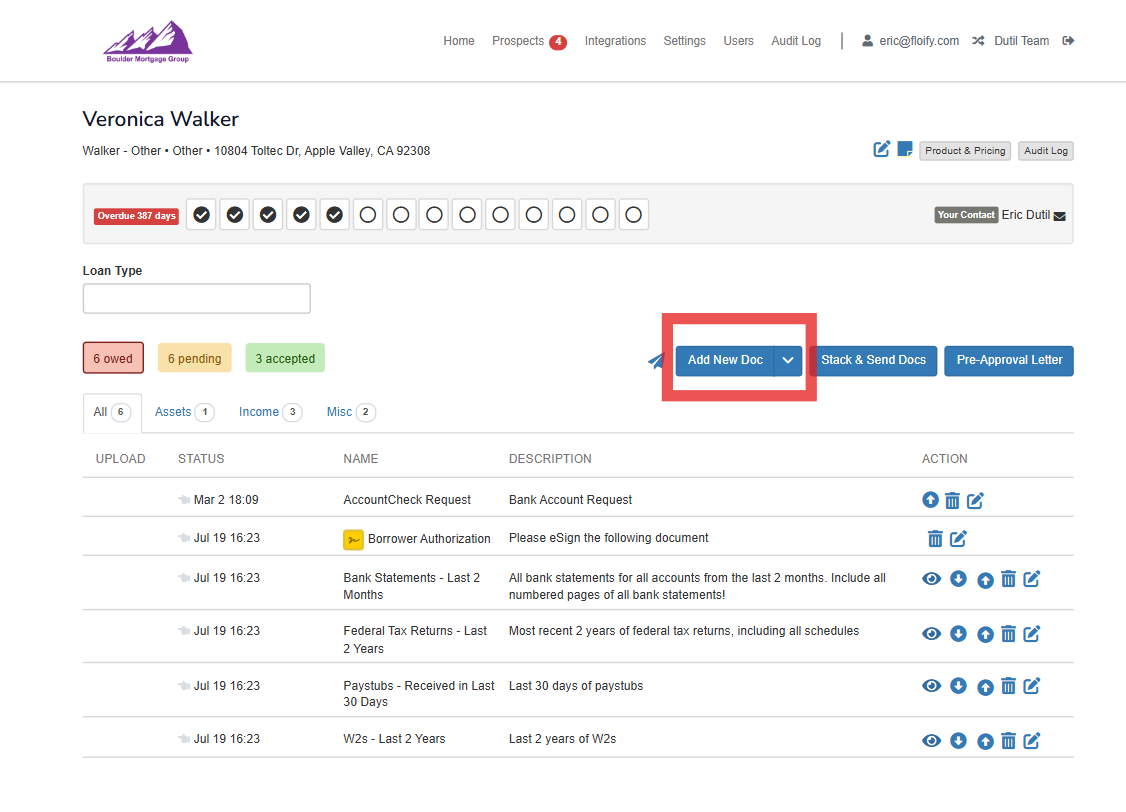Image resolution: width=1126 pixels, height=812 pixels.
Task: Click the Boulder Mortgage Group logo
Action: pyautogui.click(x=148, y=43)
